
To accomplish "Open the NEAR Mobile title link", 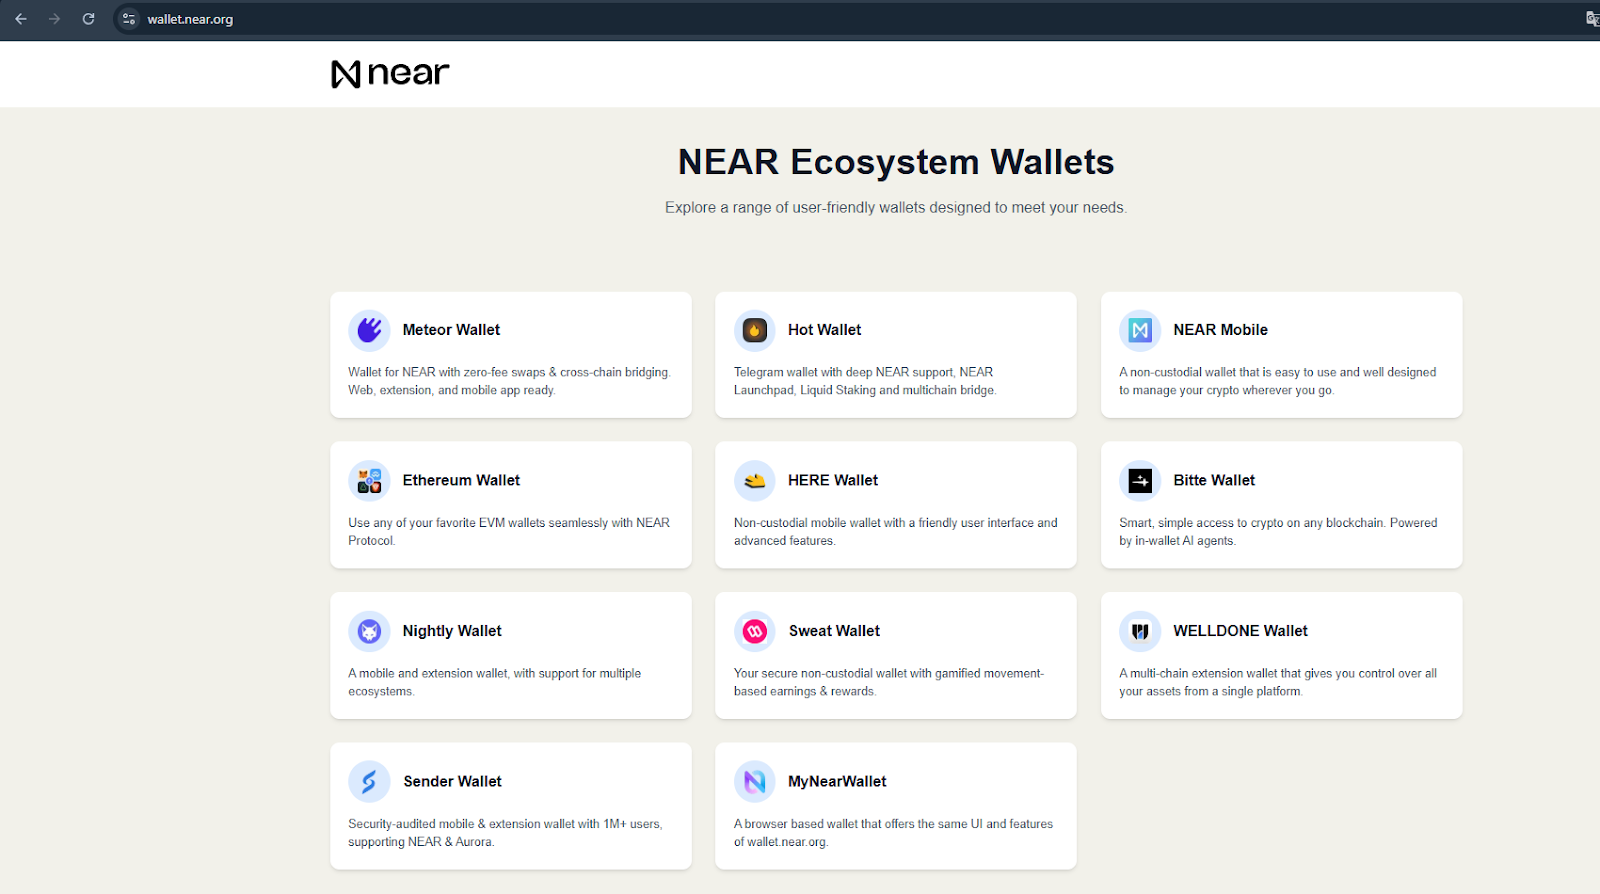I will coord(1220,330).
